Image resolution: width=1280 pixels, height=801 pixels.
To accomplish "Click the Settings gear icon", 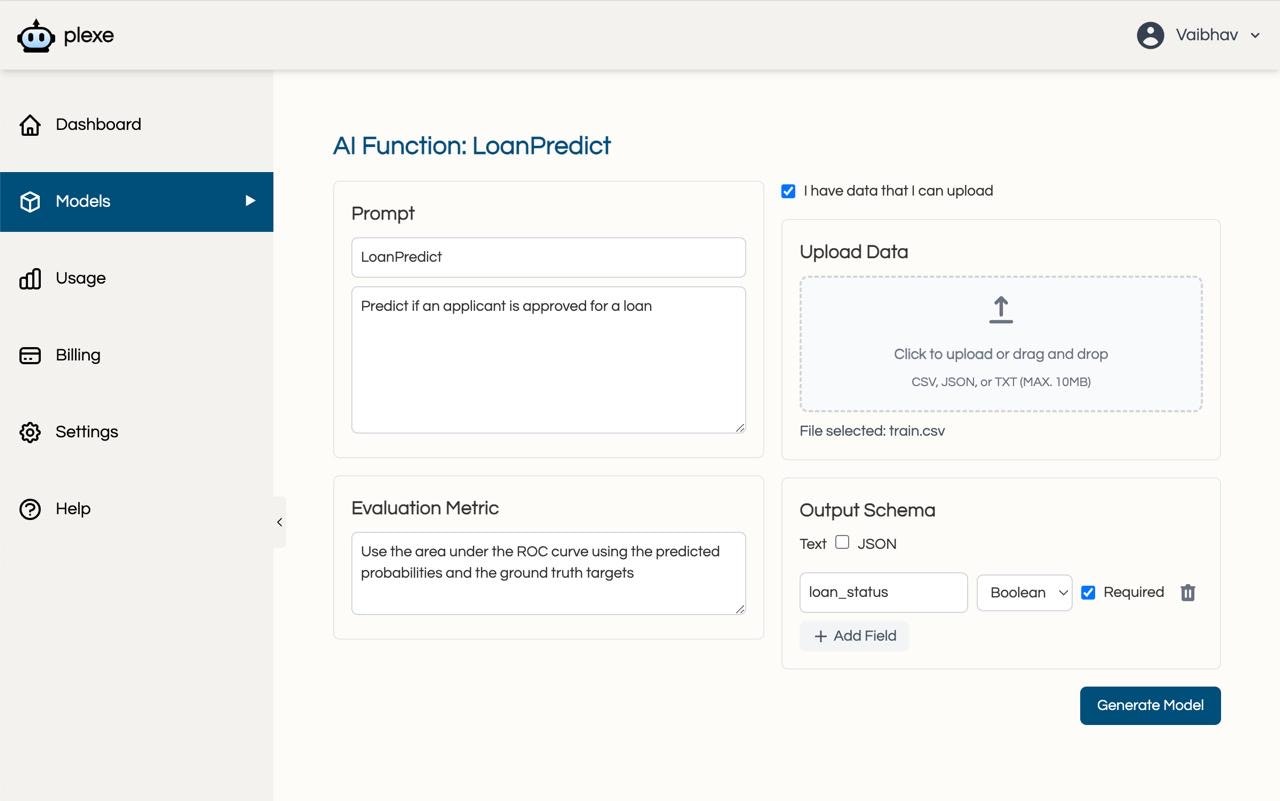I will tap(30, 432).
